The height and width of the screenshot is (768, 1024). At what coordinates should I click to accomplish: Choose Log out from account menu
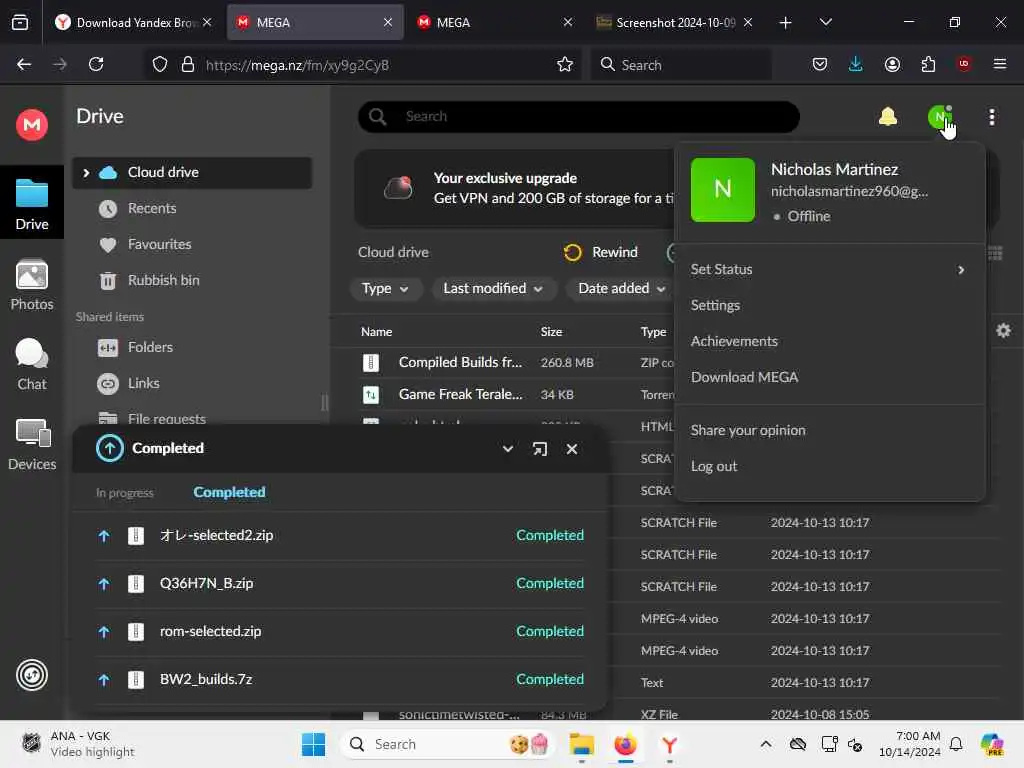(714, 466)
